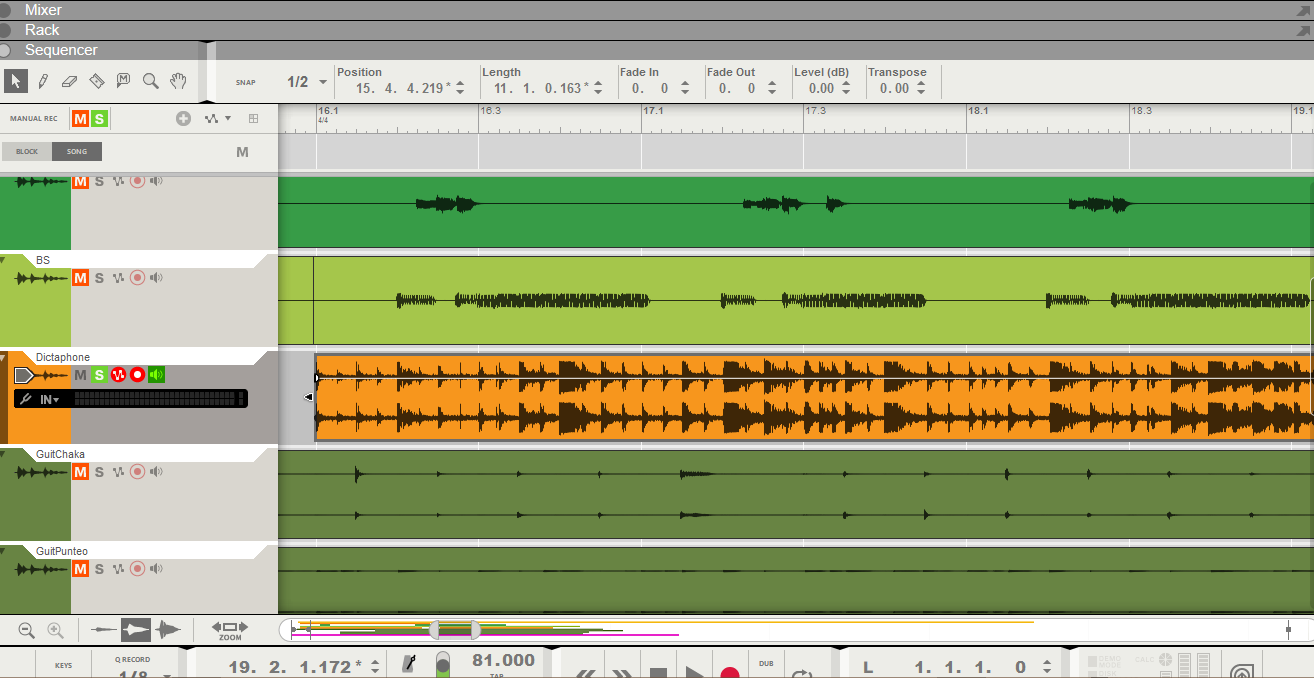Click the orange mute-all M beside MANUAL REC

tap(80, 119)
